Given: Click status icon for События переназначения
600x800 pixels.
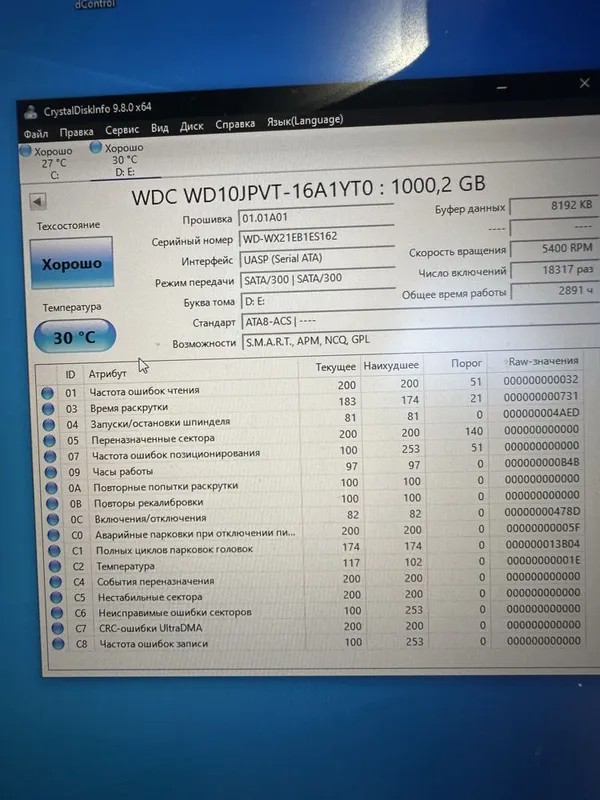Looking at the screenshot, I should tap(56, 582).
